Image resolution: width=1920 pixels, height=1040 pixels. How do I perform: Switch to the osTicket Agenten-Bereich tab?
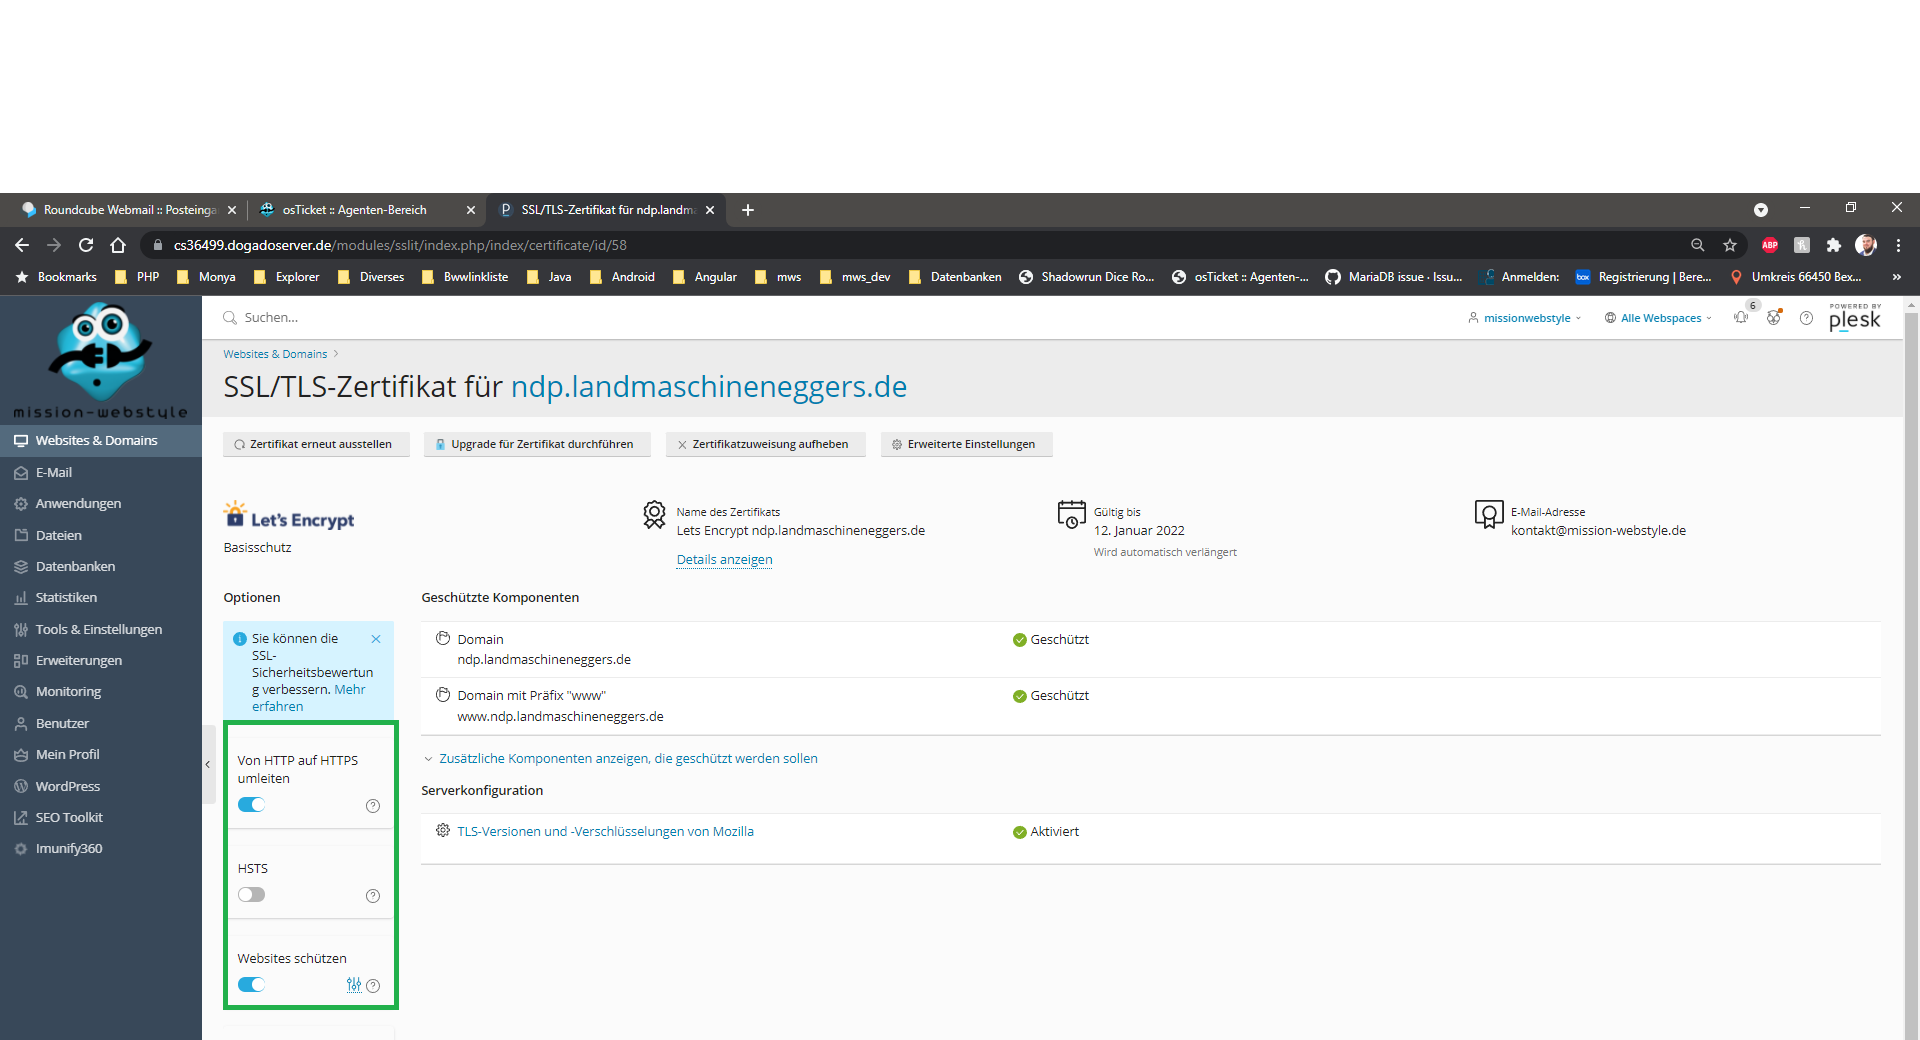(x=354, y=210)
